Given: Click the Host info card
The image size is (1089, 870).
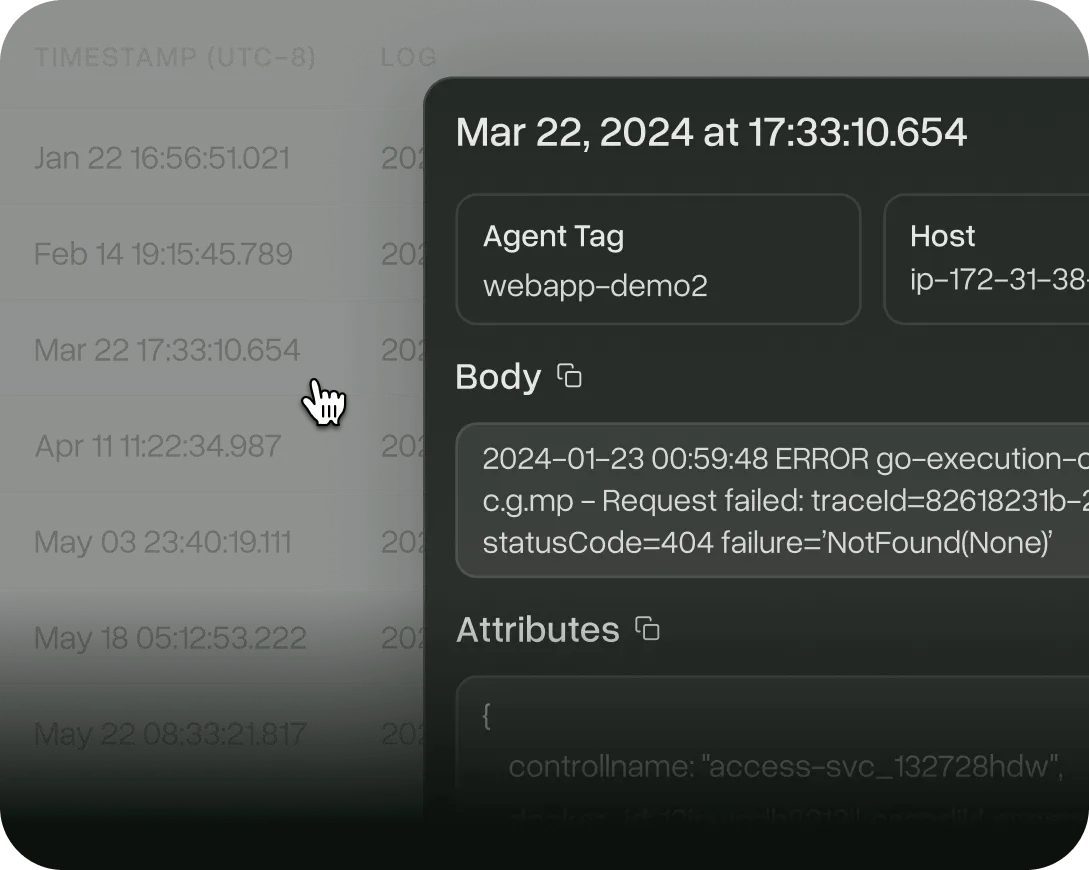Looking at the screenshot, I should [985, 259].
